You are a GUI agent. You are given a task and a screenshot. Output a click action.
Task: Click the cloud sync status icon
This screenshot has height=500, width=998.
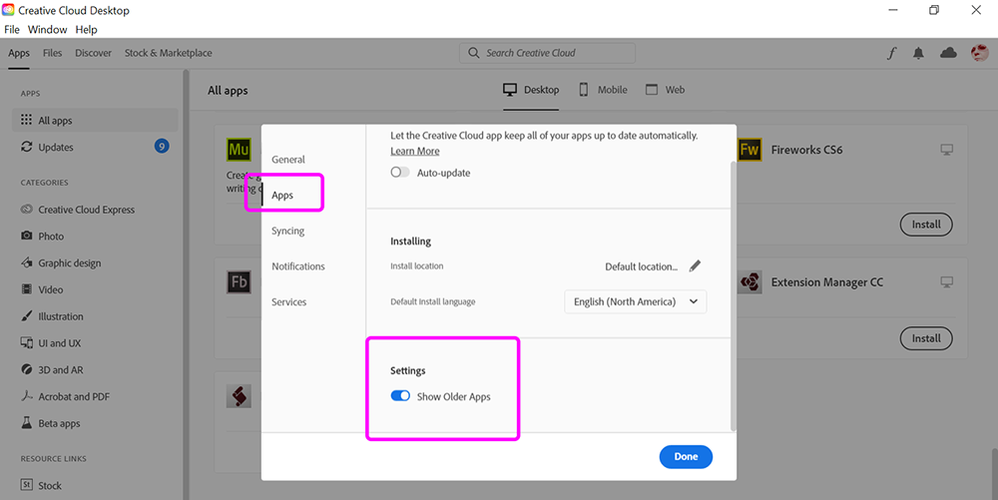coord(948,54)
